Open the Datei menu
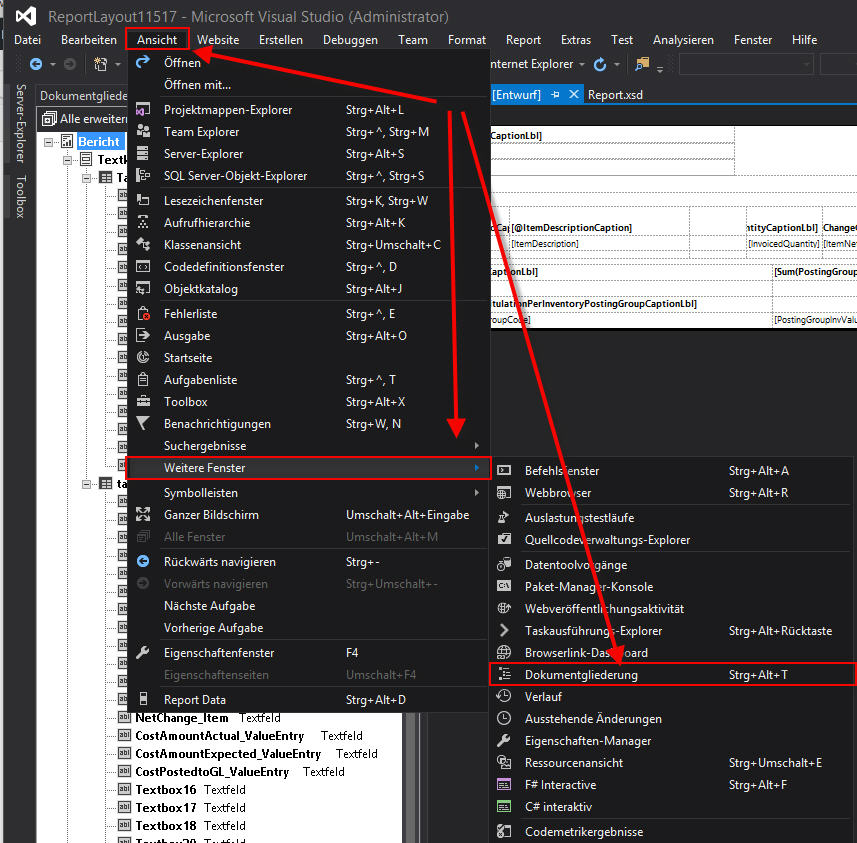The height and width of the screenshot is (843, 857). 28,40
